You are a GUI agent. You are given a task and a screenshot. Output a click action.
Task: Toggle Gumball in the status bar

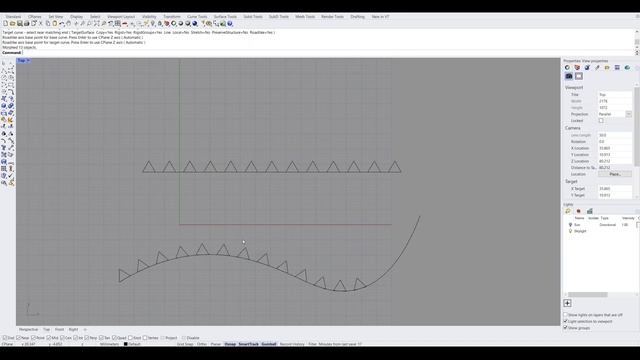269,344
